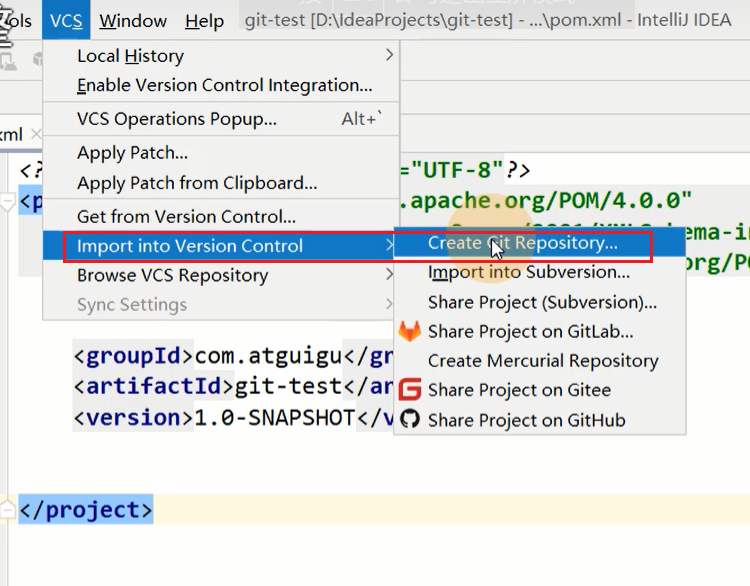Click Apply Patch... menu item

click(x=221, y=153)
